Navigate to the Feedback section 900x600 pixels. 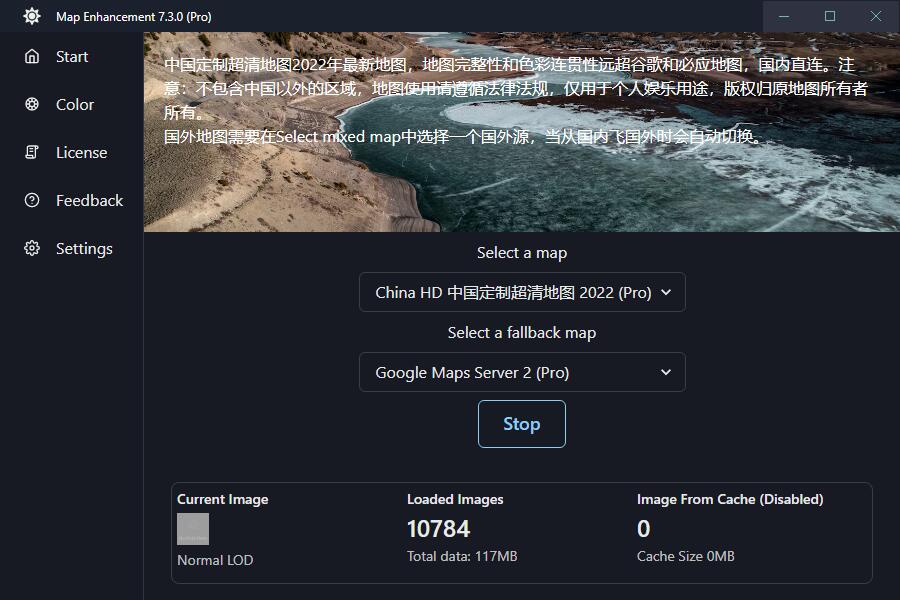point(88,200)
